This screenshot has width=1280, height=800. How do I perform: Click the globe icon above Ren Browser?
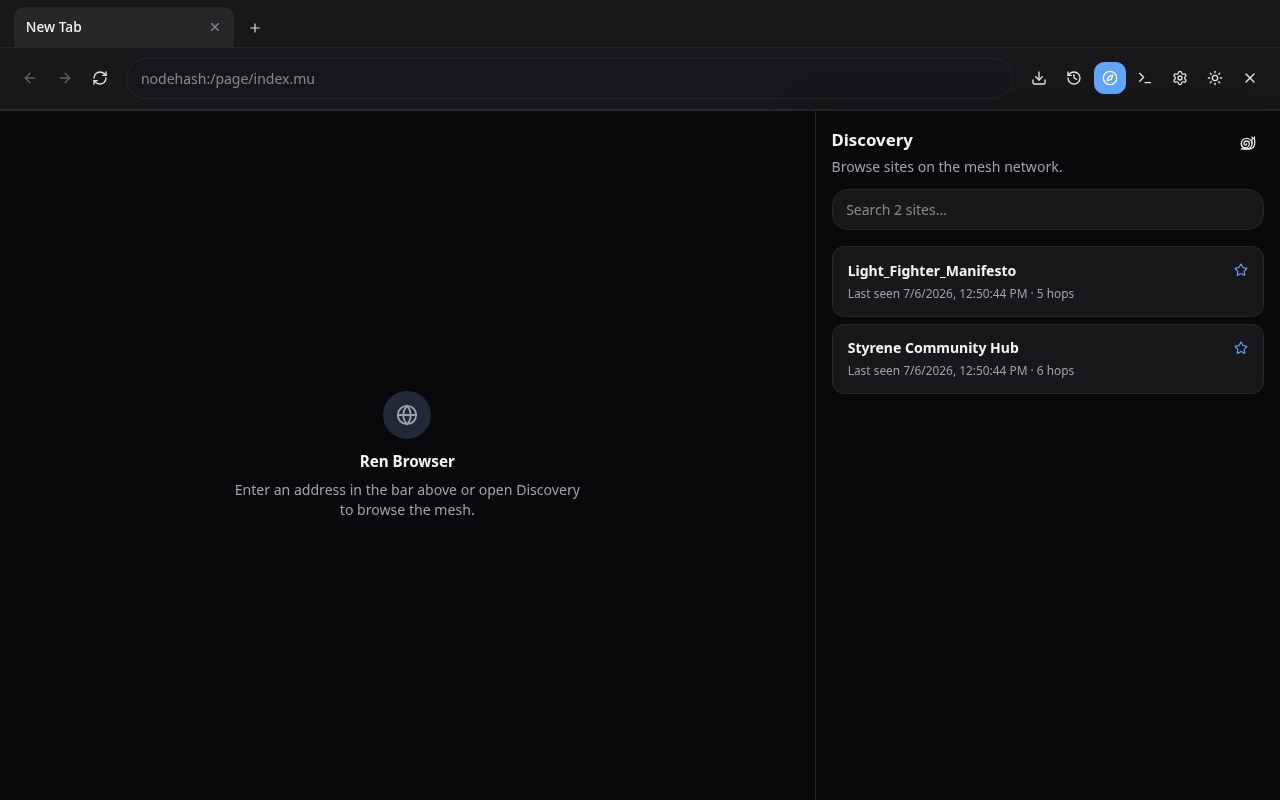(x=407, y=415)
